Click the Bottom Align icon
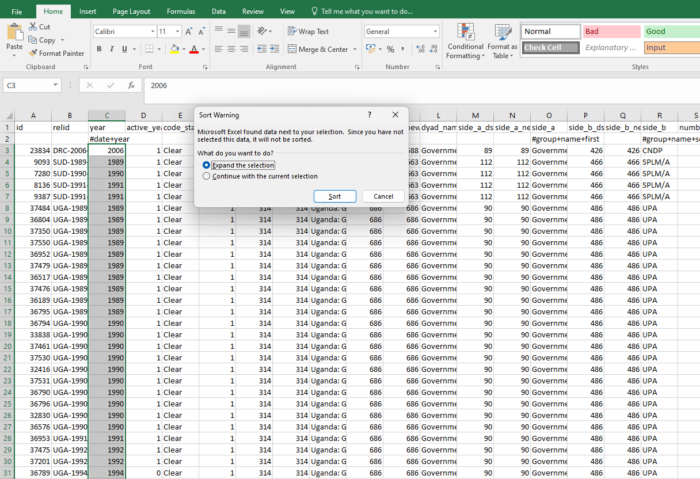The width and height of the screenshot is (700, 479). (244, 31)
